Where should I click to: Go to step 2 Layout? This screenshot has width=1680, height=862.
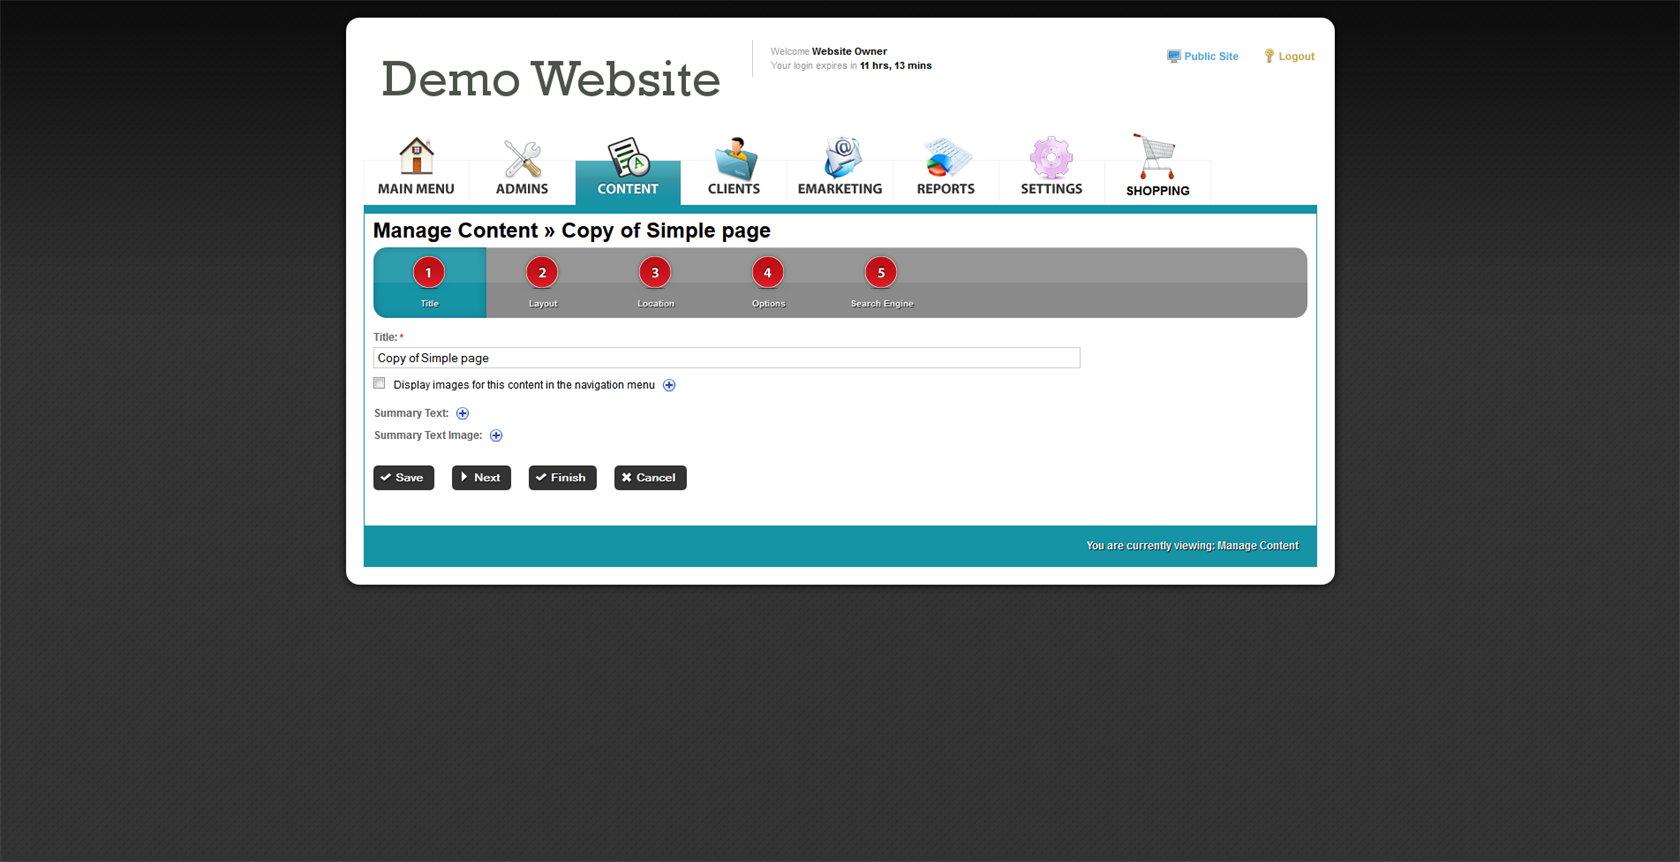(542, 273)
